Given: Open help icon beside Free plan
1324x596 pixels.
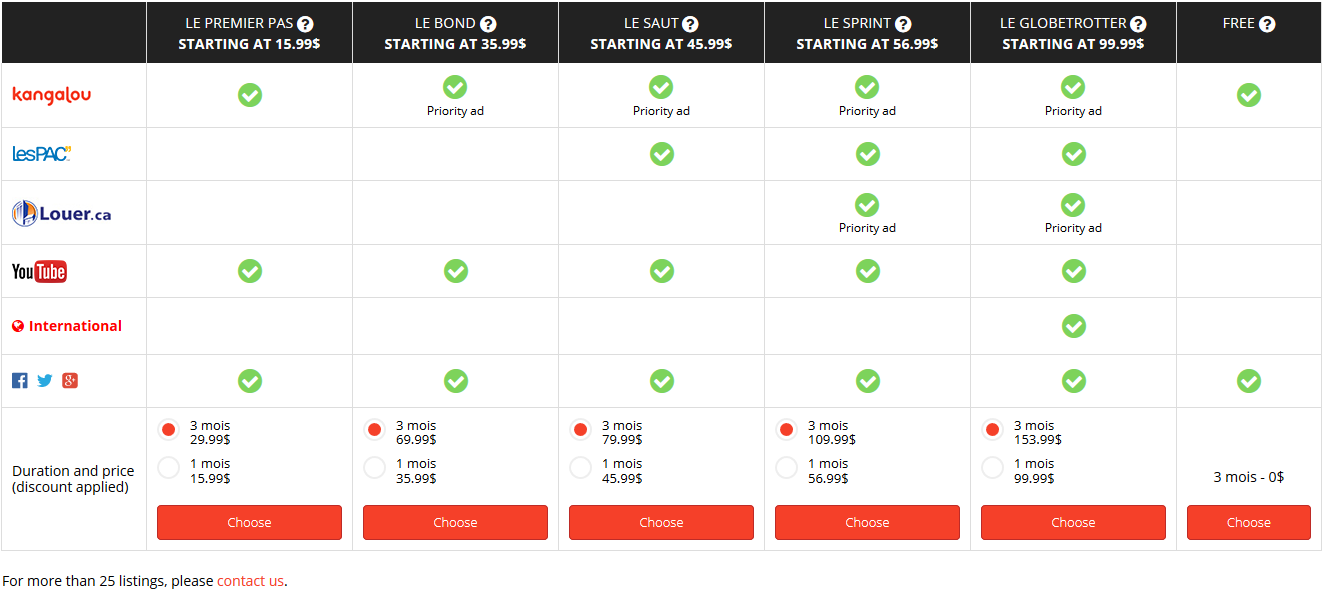Looking at the screenshot, I should coord(1267,24).
